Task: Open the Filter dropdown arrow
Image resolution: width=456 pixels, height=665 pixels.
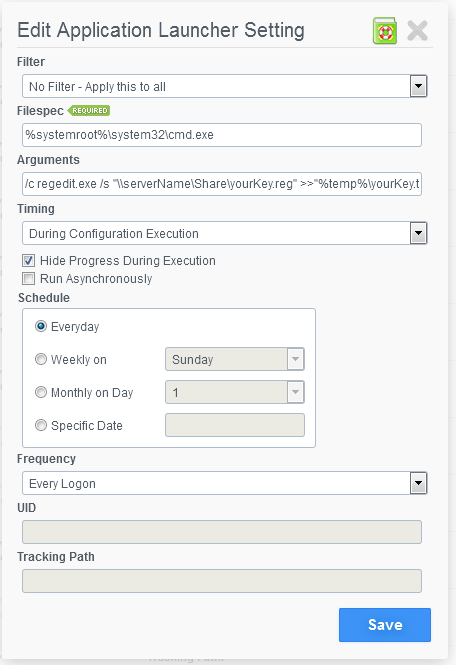Action: [418, 86]
